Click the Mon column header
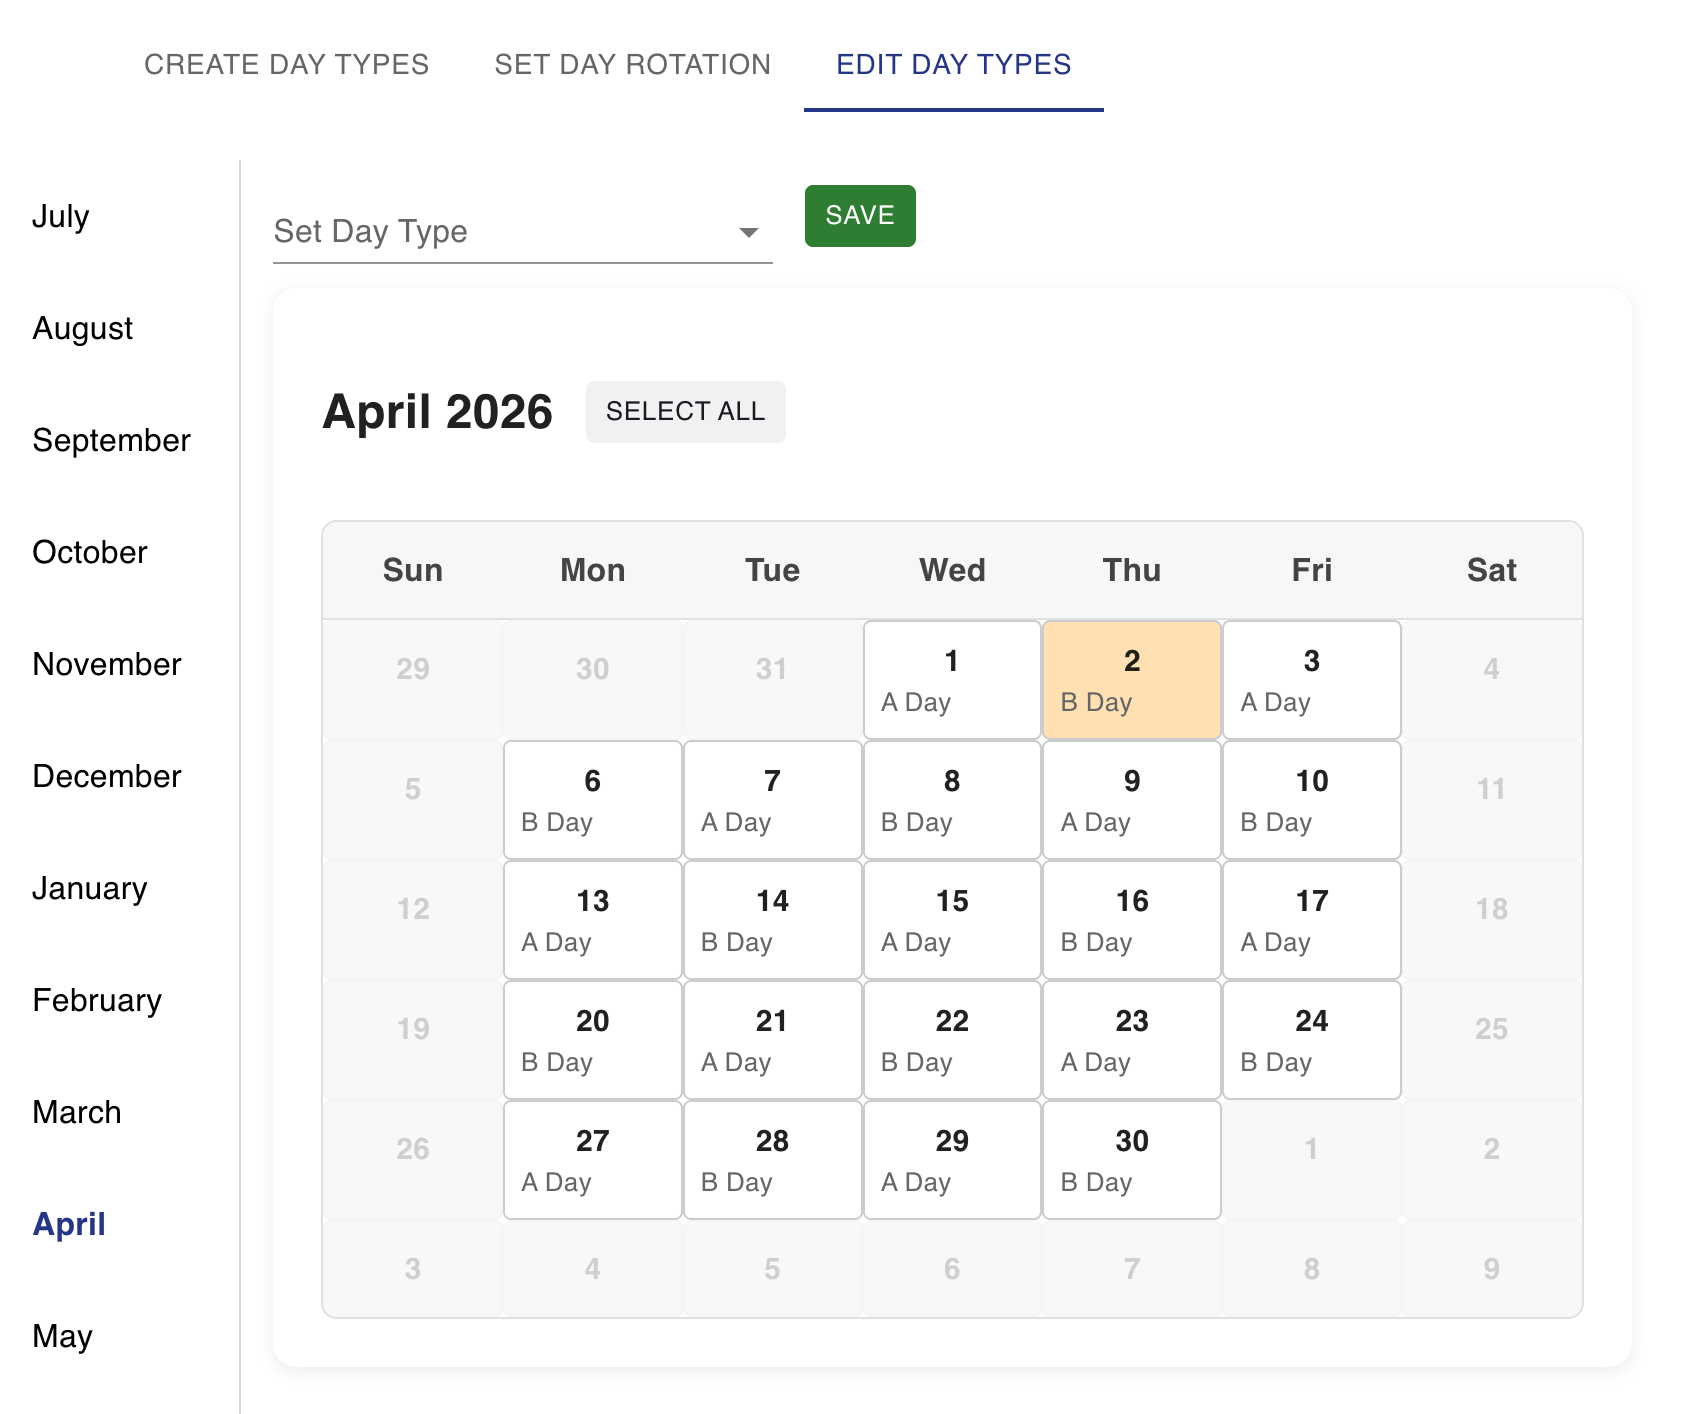Screen dimensions: 1698x1414 pos(593,570)
